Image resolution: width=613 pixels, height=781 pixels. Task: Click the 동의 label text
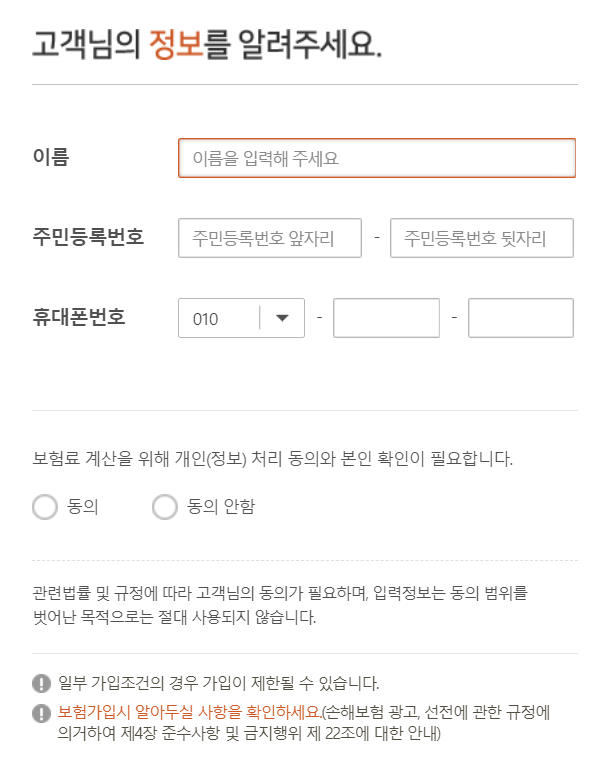tap(83, 507)
